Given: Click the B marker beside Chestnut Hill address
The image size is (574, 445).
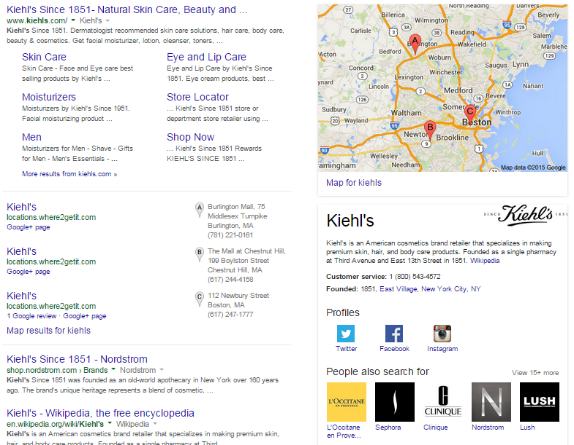Looking at the screenshot, I should tap(199, 254).
